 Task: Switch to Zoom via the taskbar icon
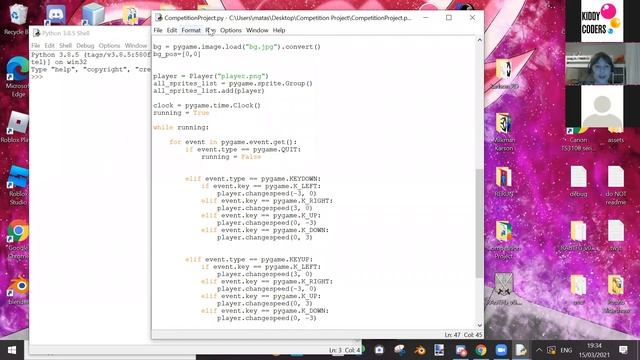tap(501, 350)
